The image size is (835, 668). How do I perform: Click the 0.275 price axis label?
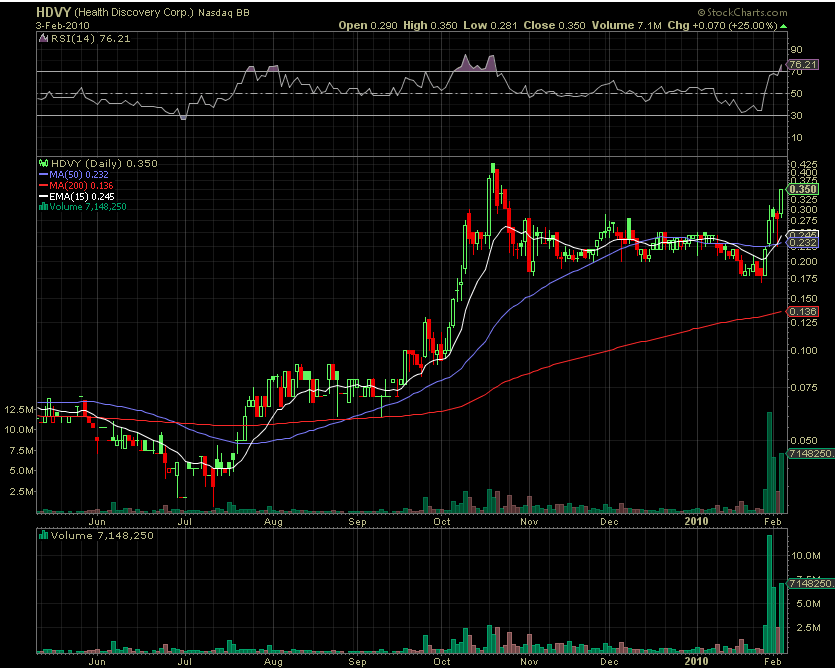point(804,221)
